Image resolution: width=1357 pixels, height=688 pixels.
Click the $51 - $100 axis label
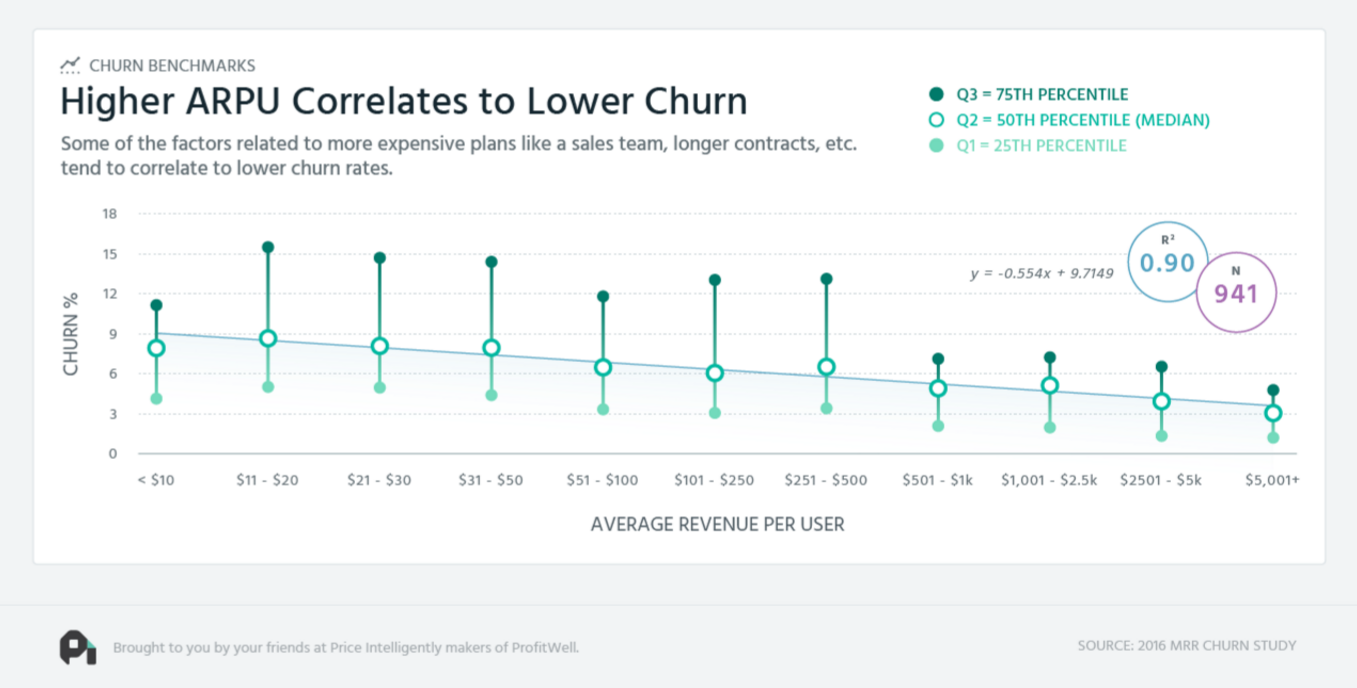[x=602, y=480]
